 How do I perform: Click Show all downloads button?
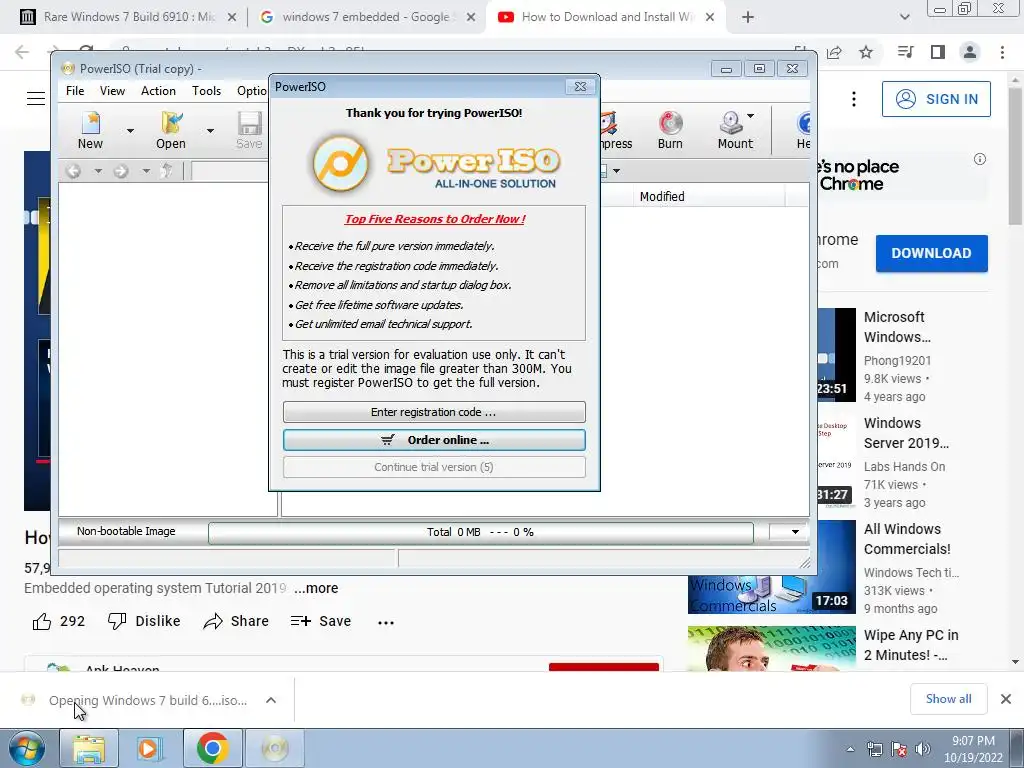pyautogui.click(x=948, y=699)
